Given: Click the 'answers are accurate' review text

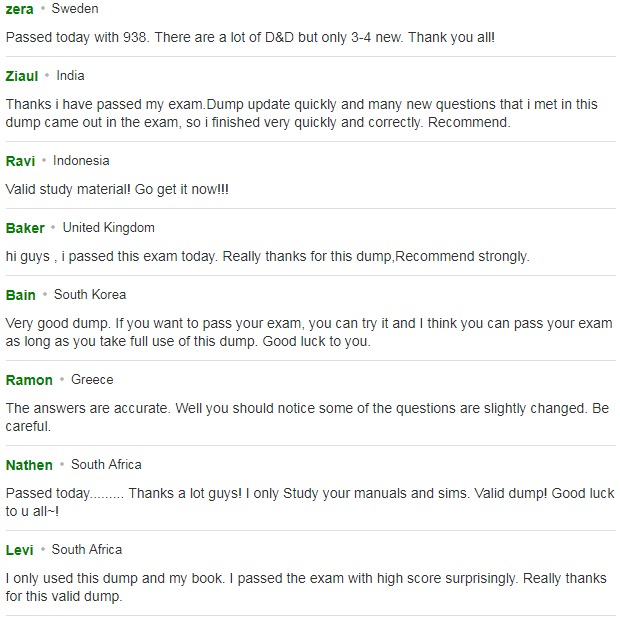Looking at the screenshot, I should coord(307,417).
